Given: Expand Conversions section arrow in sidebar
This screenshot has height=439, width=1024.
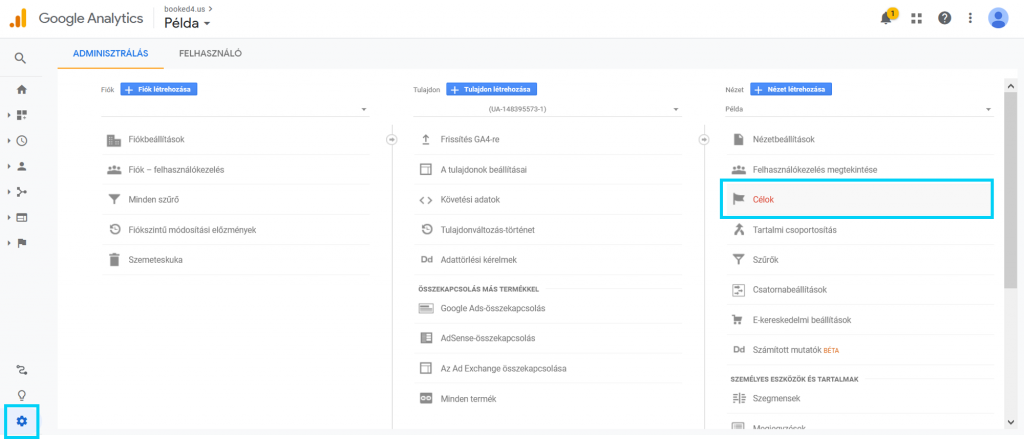Looking at the screenshot, I should 8,243.
